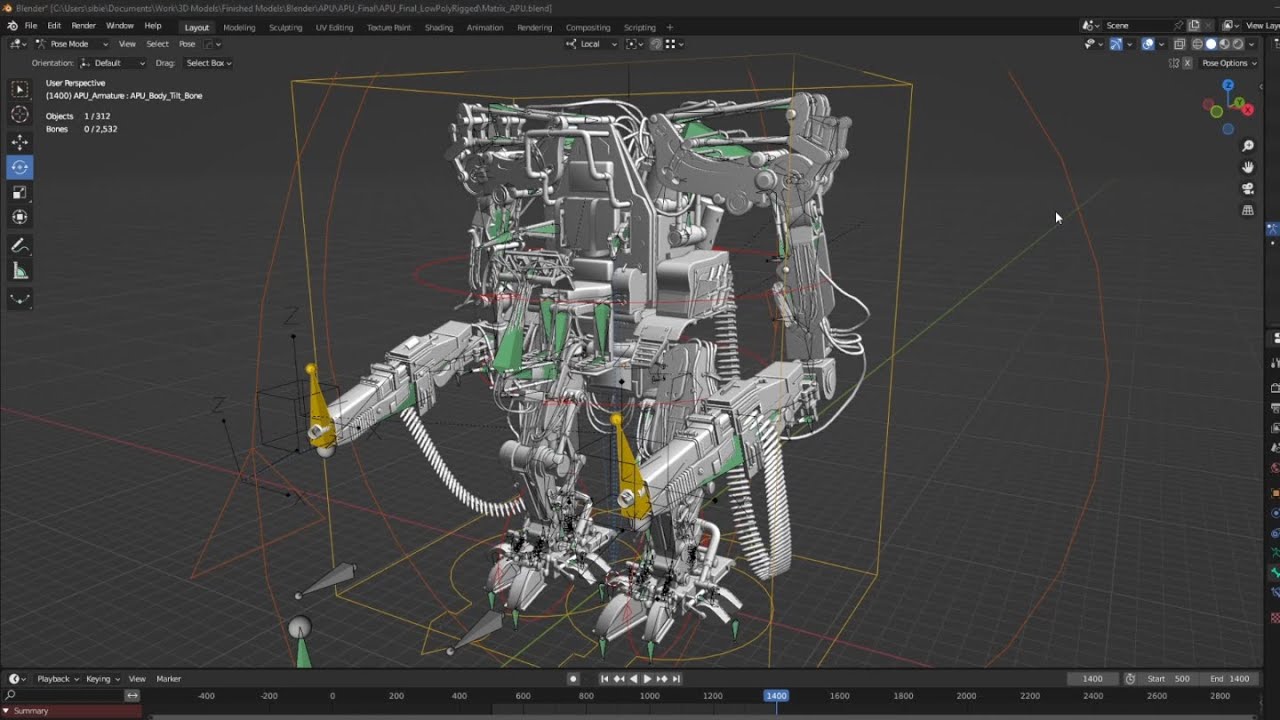Click the red X axis on gizmo
The image size is (1280, 720).
coord(1247,109)
